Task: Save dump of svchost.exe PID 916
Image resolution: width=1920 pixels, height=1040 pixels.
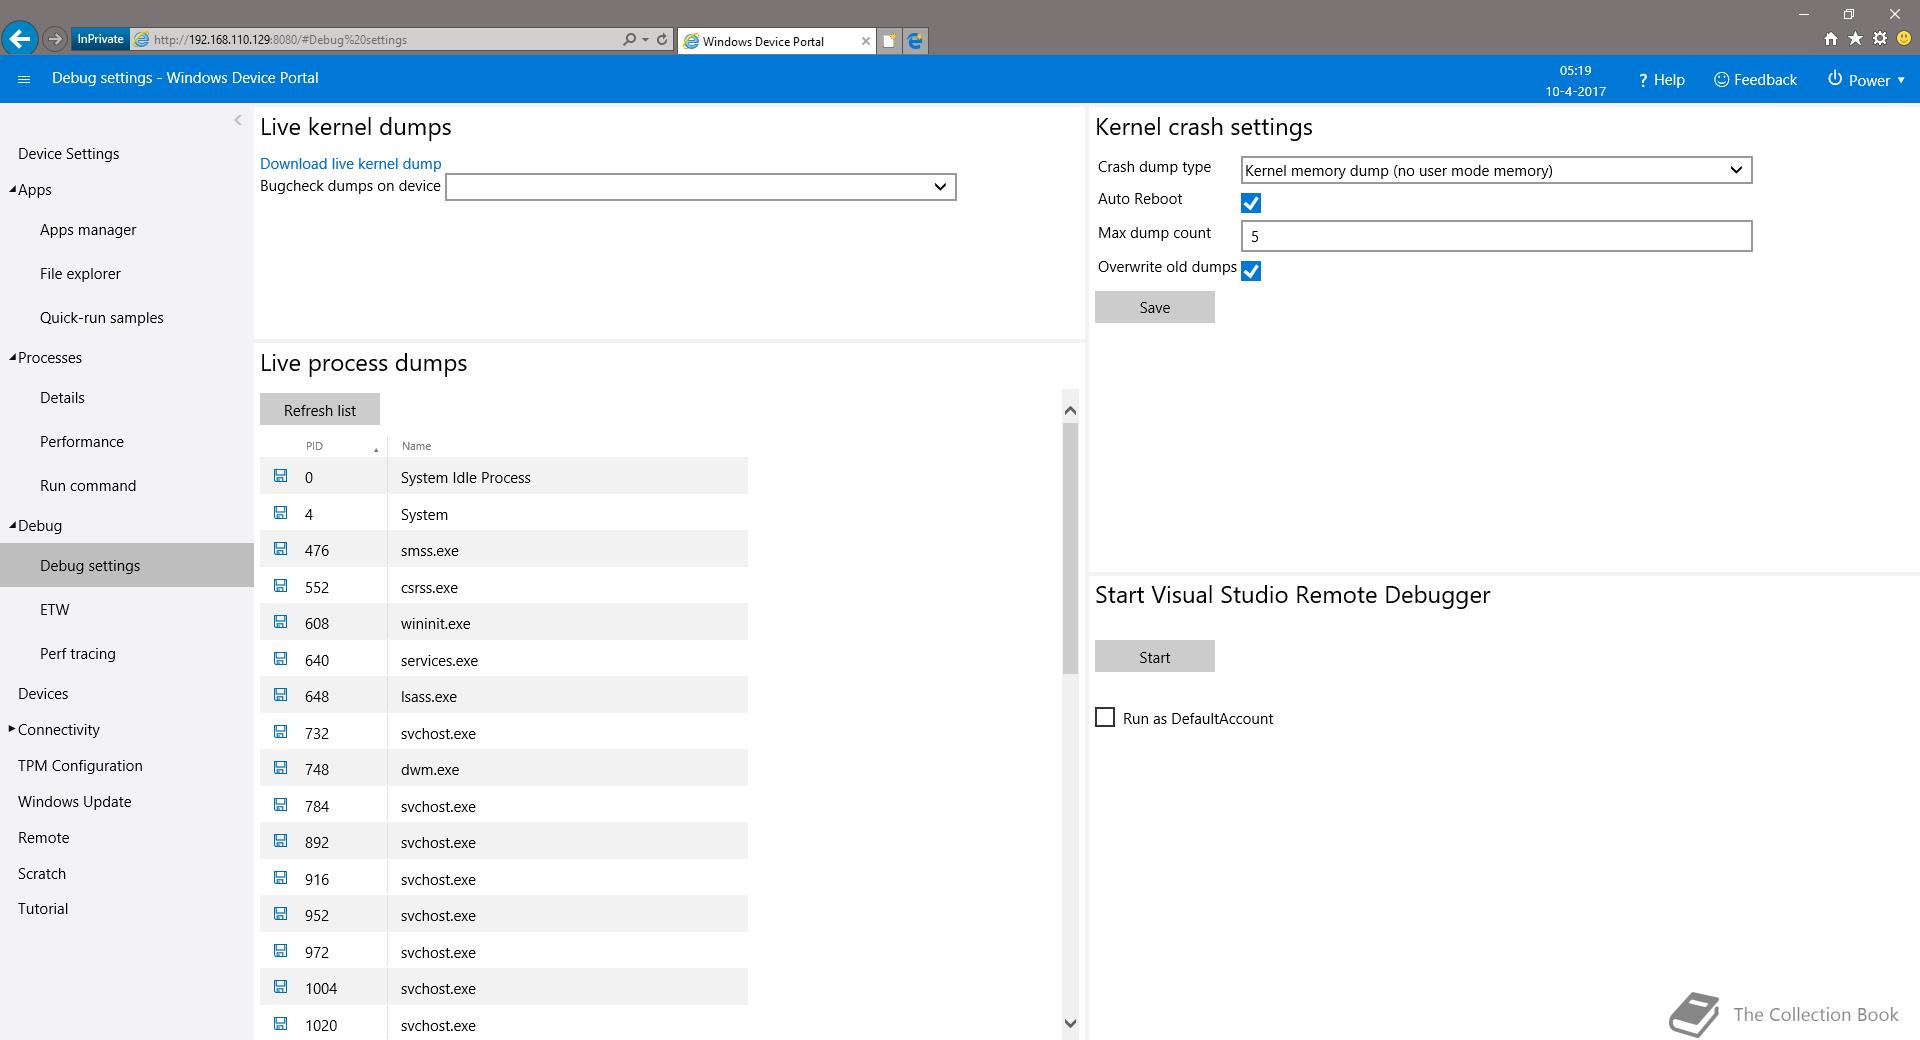Action: coord(280,878)
